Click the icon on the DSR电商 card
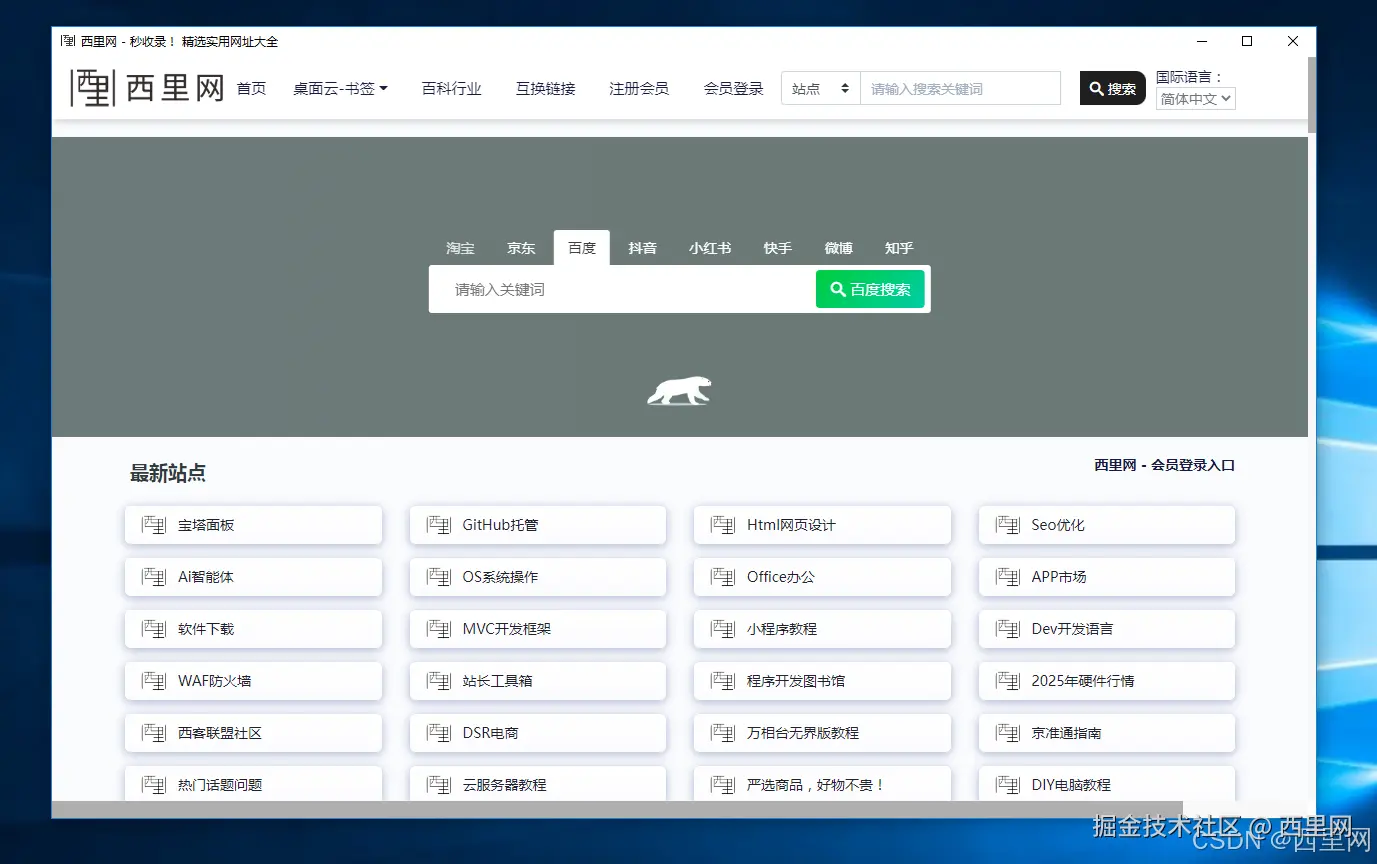Viewport: 1377px width, 864px height. (x=438, y=733)
